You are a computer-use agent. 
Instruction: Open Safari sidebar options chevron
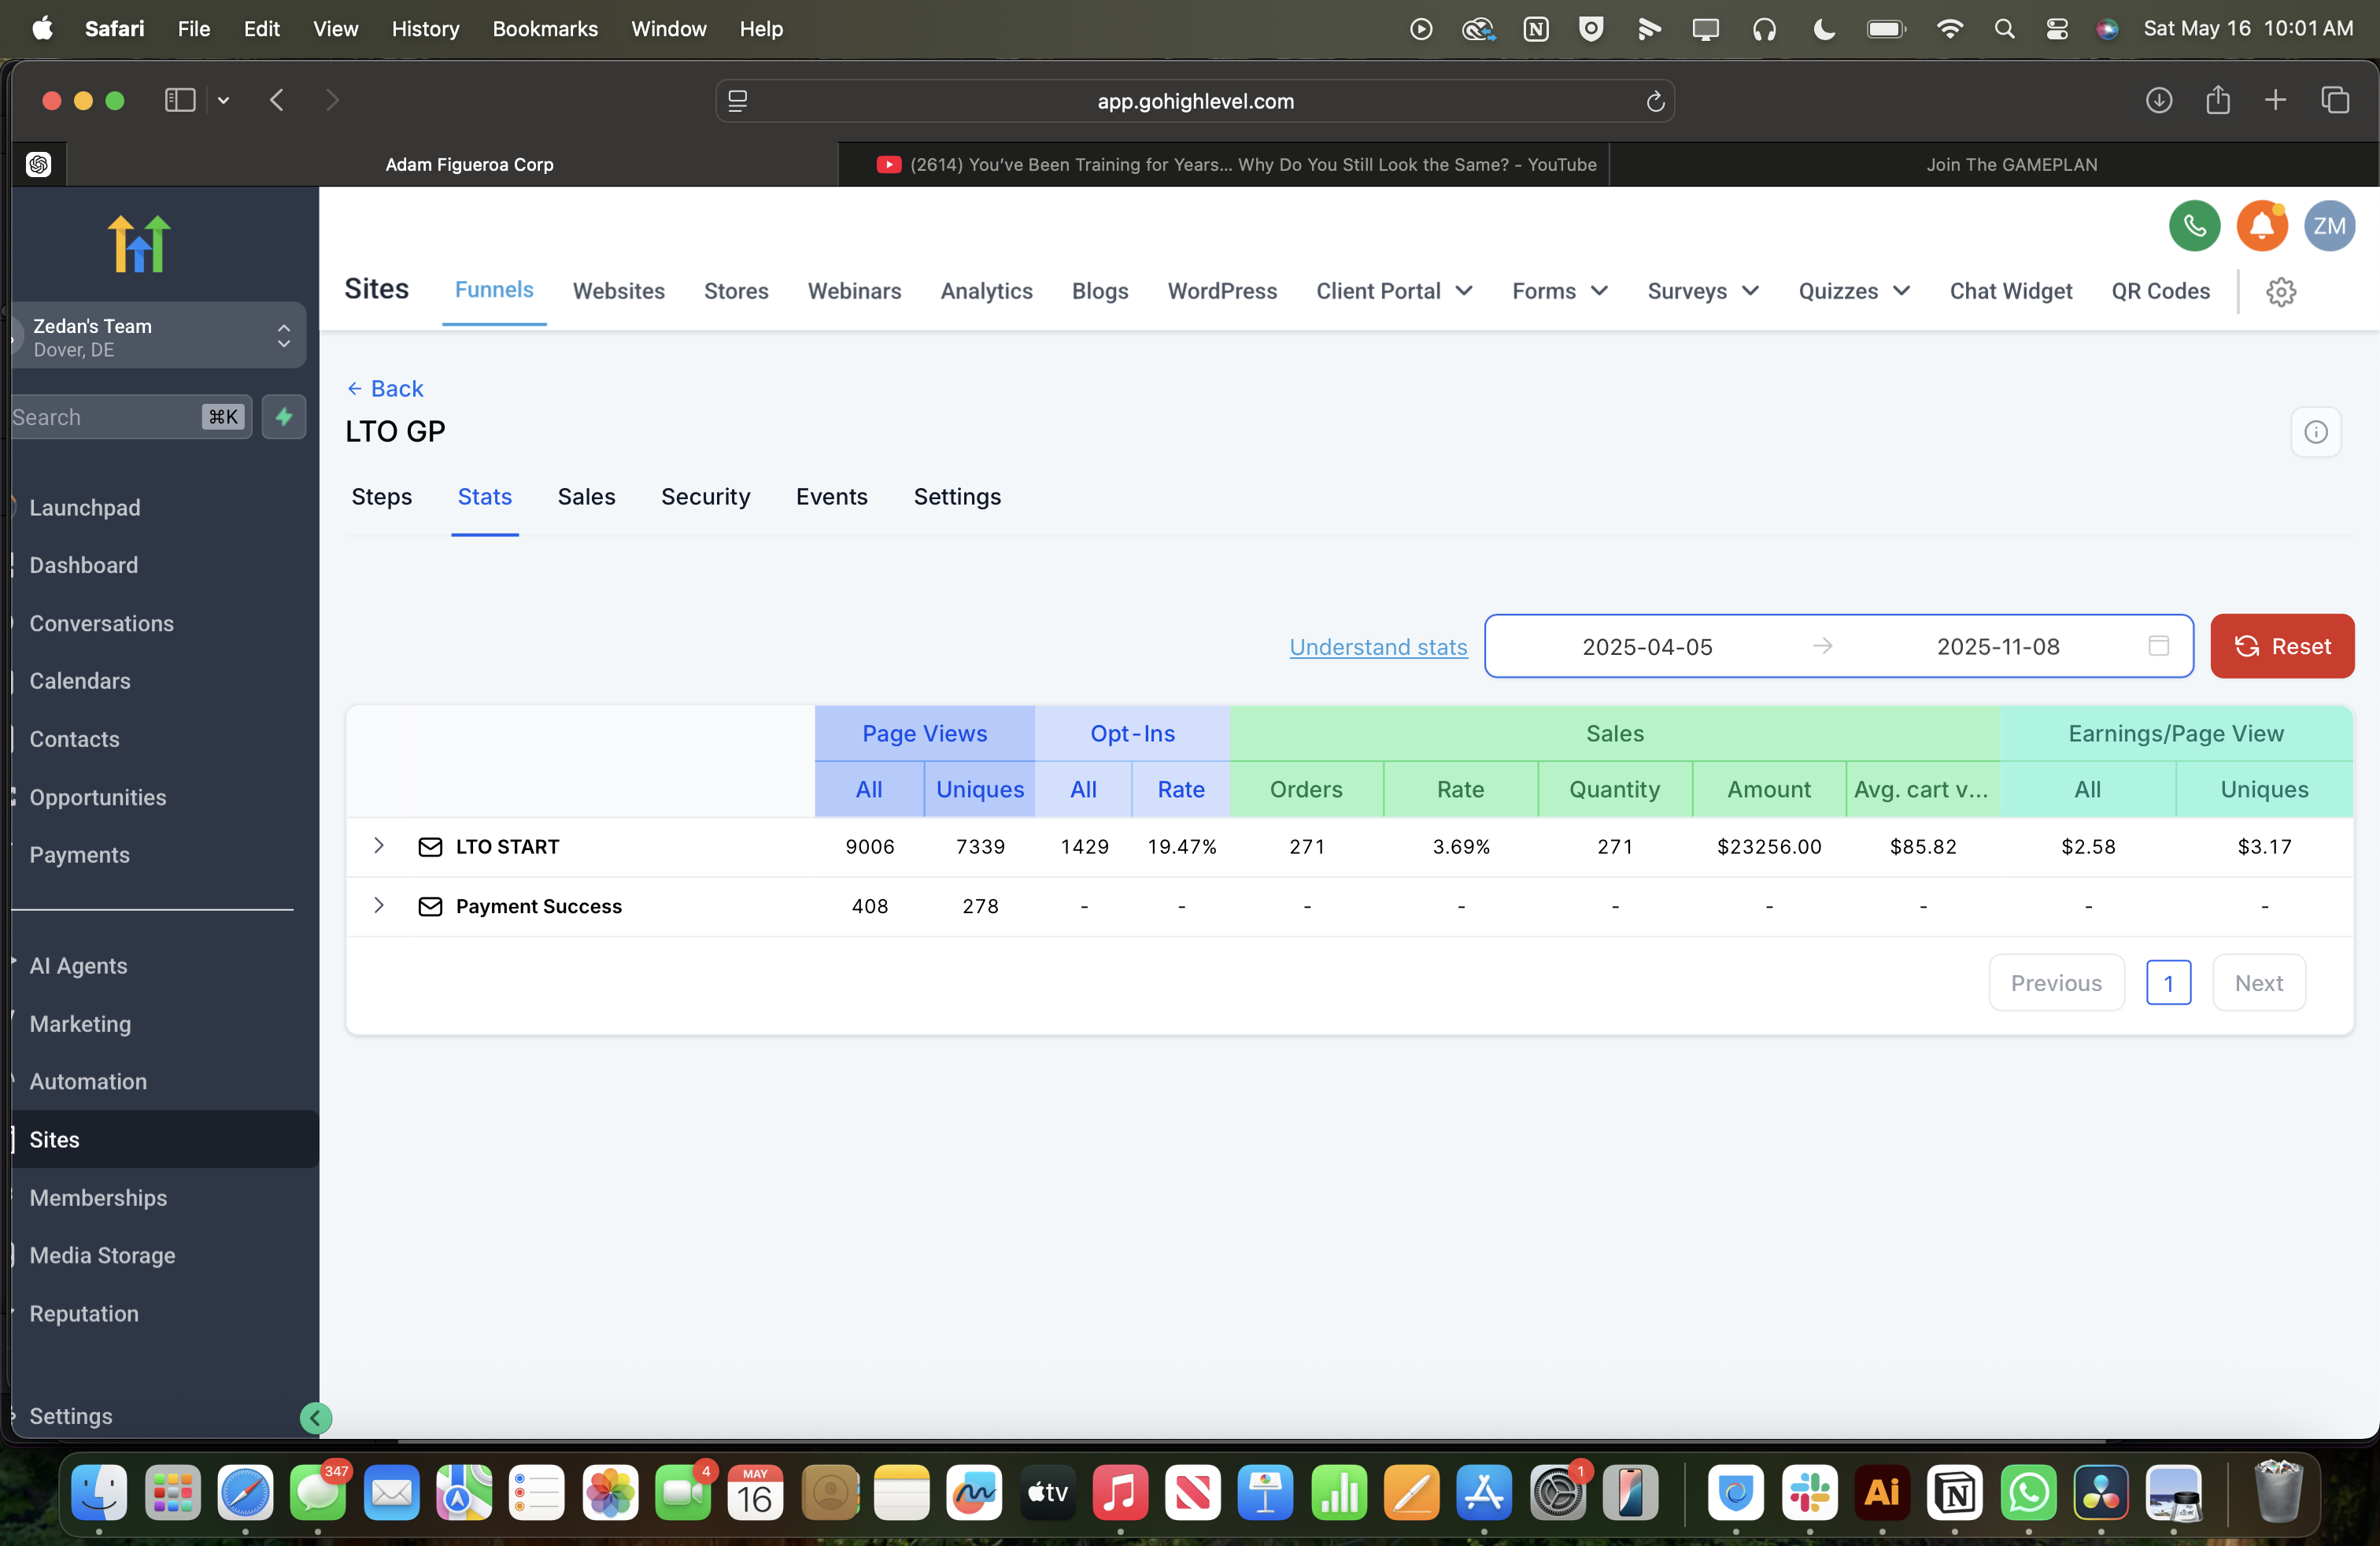[x=223, y=100]
